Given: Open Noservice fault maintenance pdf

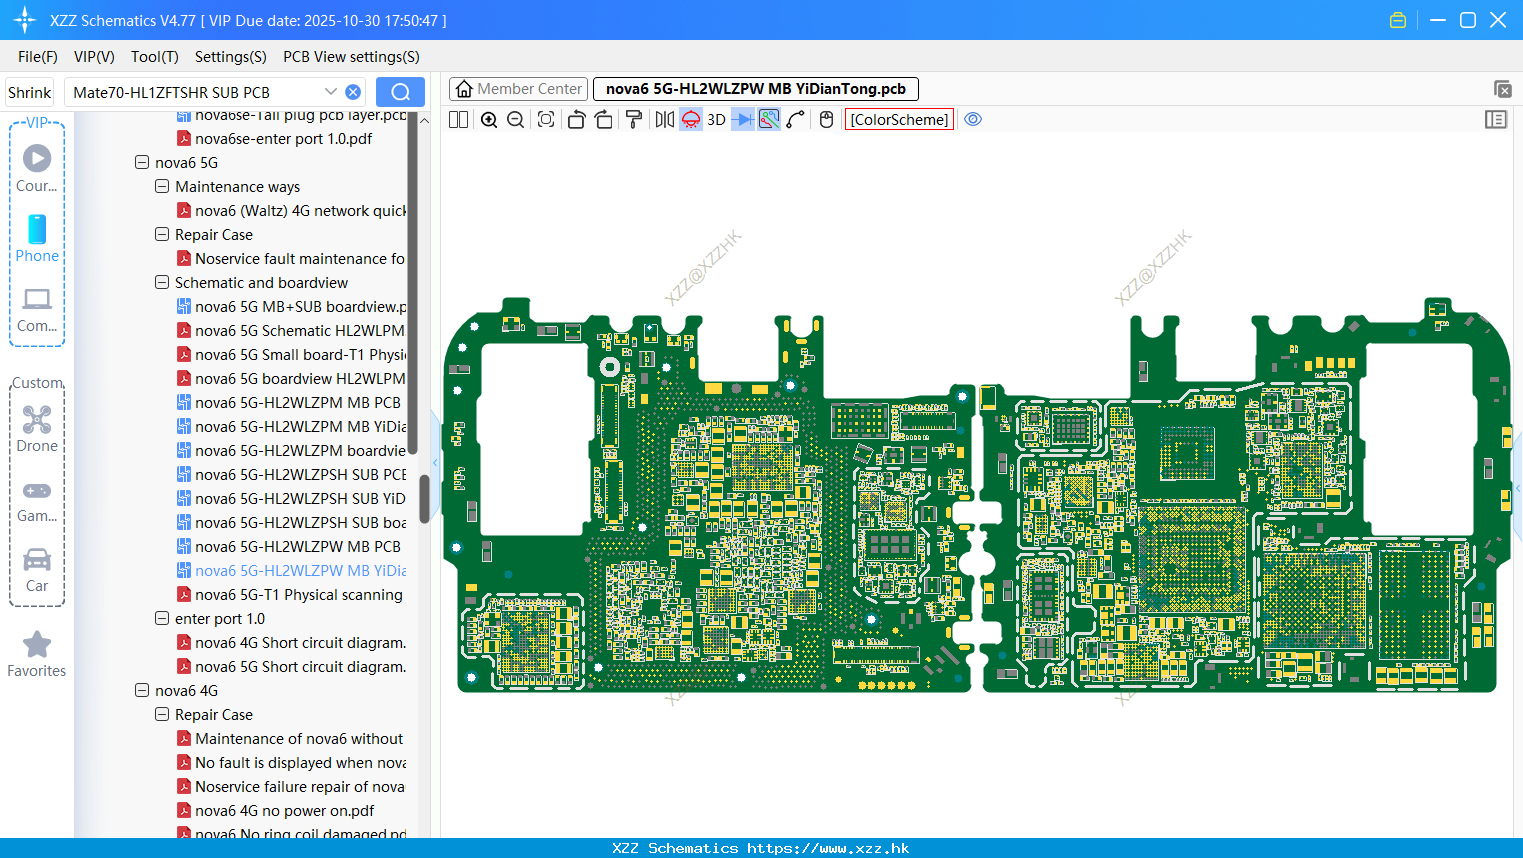Looking at the screenshot, I should (292, 258).
